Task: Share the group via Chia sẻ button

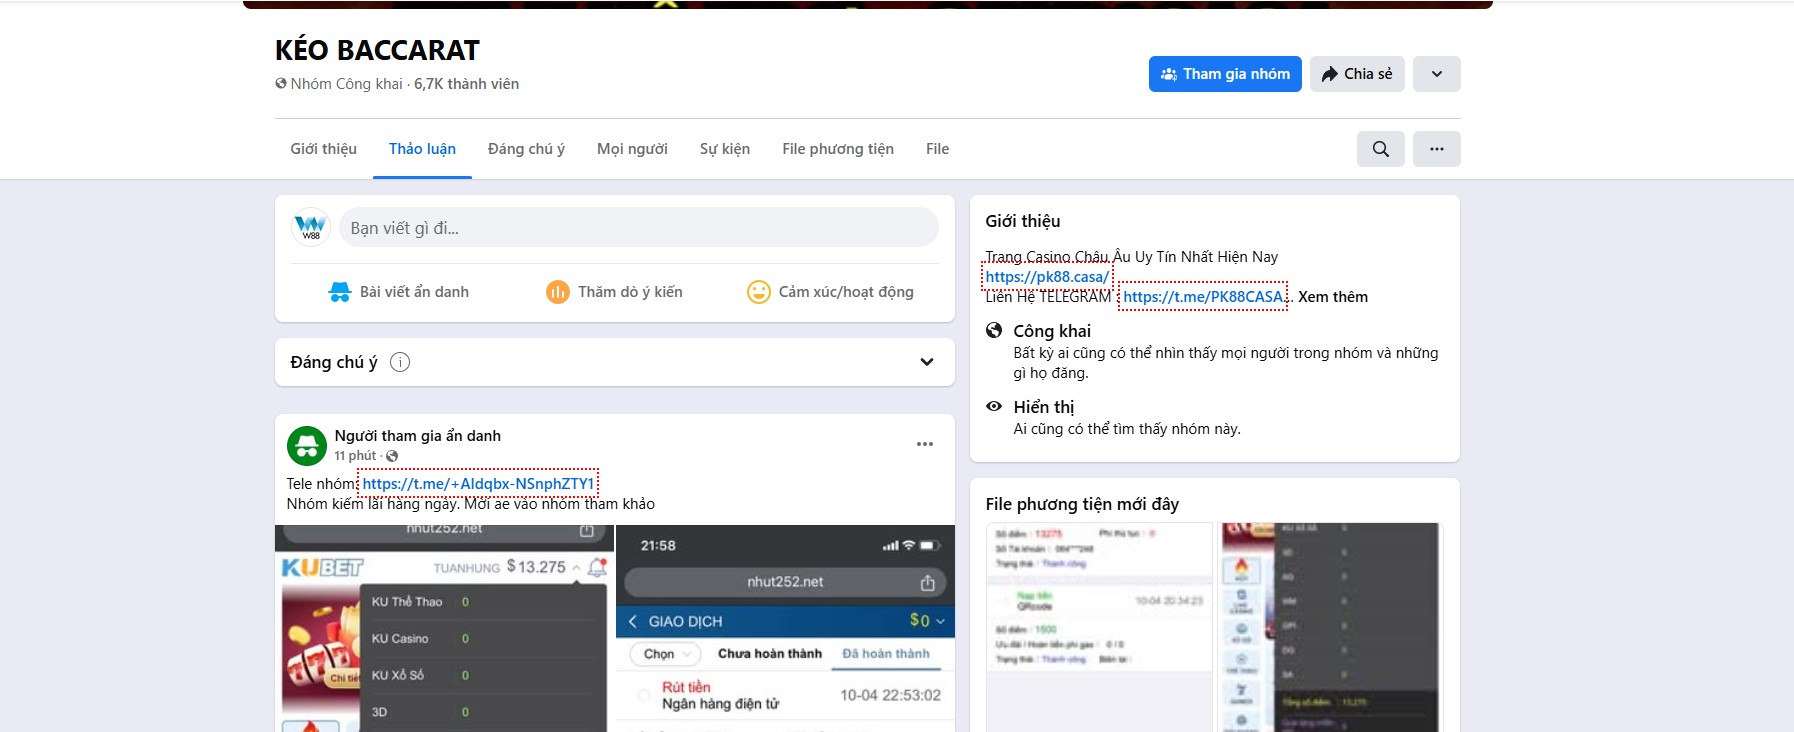Action: 1357,74
